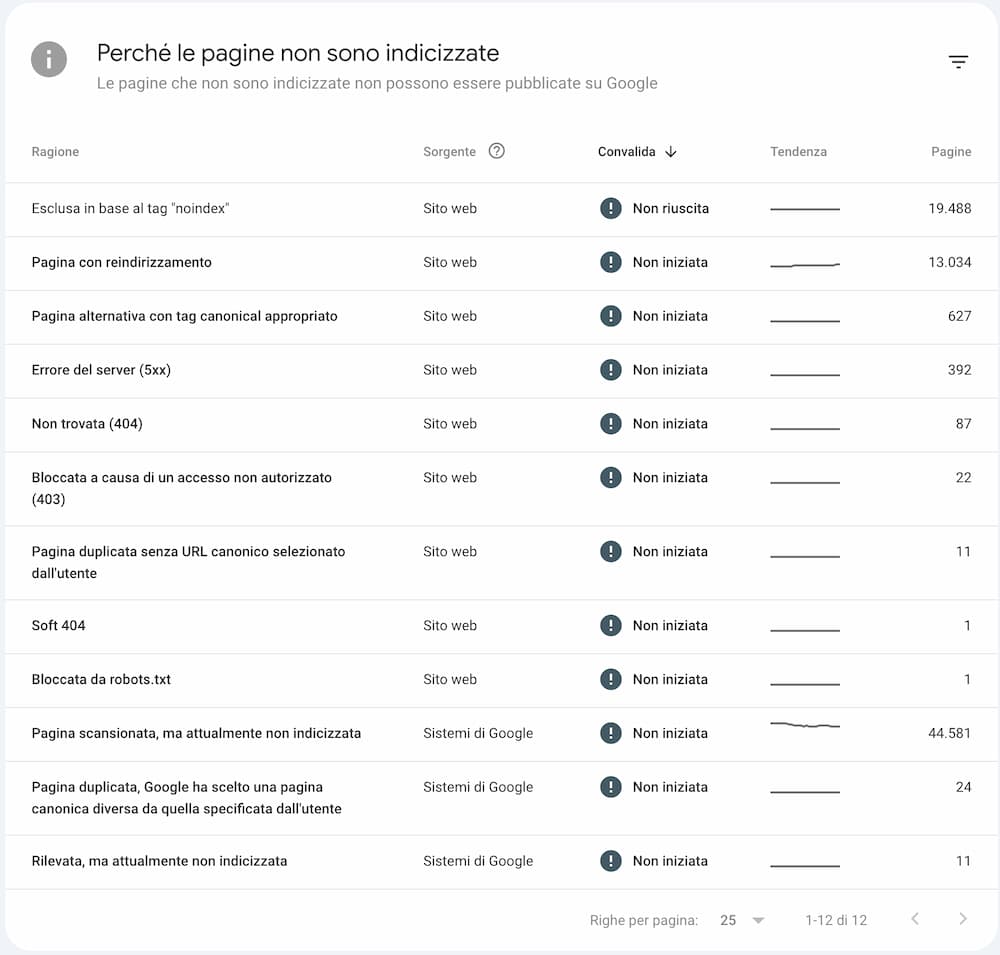Screen dimensions: 1000x955
Task: Open the filter rows icon
Action: (958, 62)
